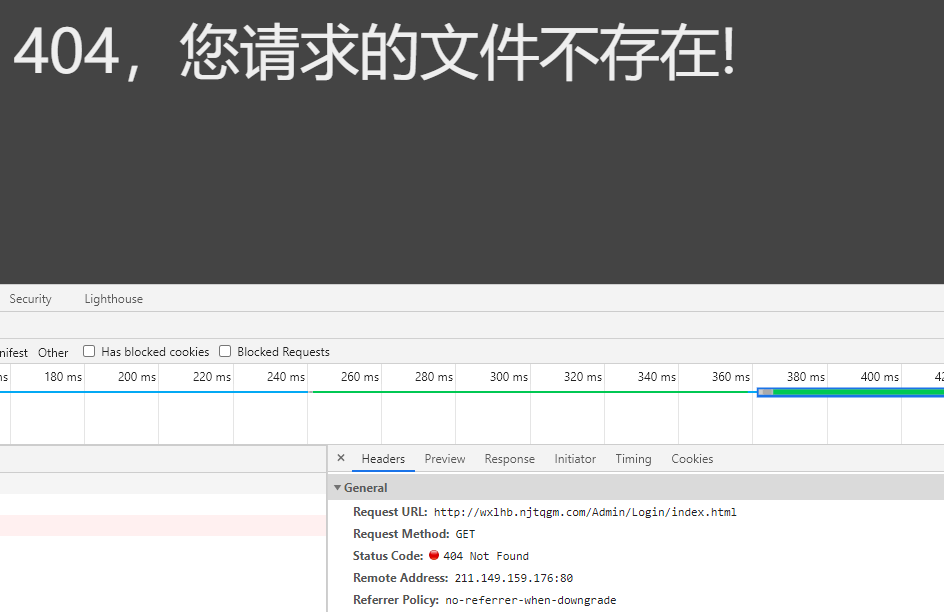944x612 pixels.
Task: Open the Initiator tab
Action: coord(575,459)
